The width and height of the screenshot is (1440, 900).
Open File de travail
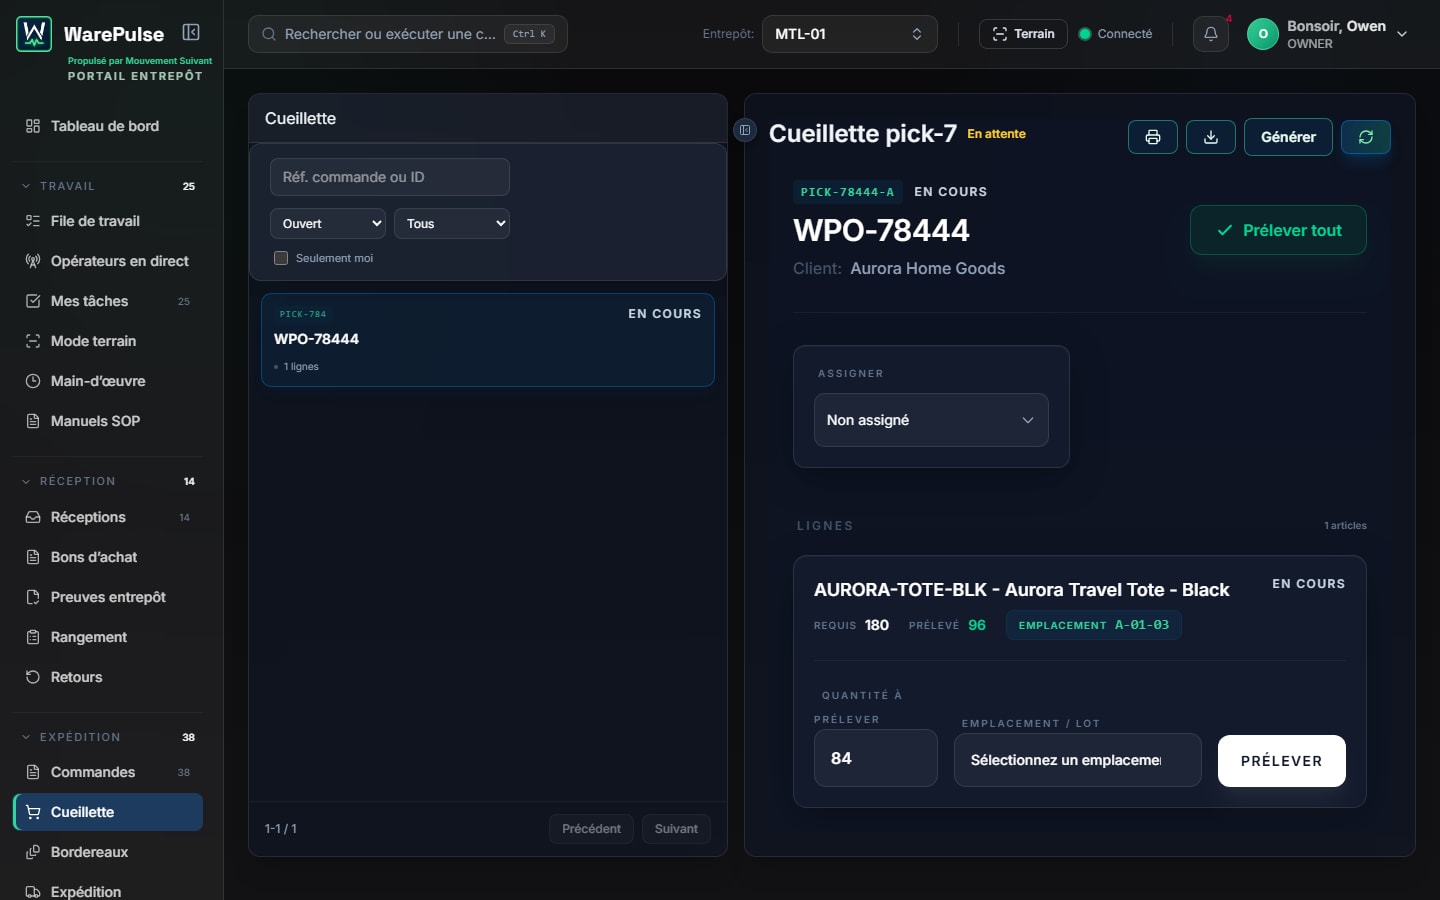(108, 221)
